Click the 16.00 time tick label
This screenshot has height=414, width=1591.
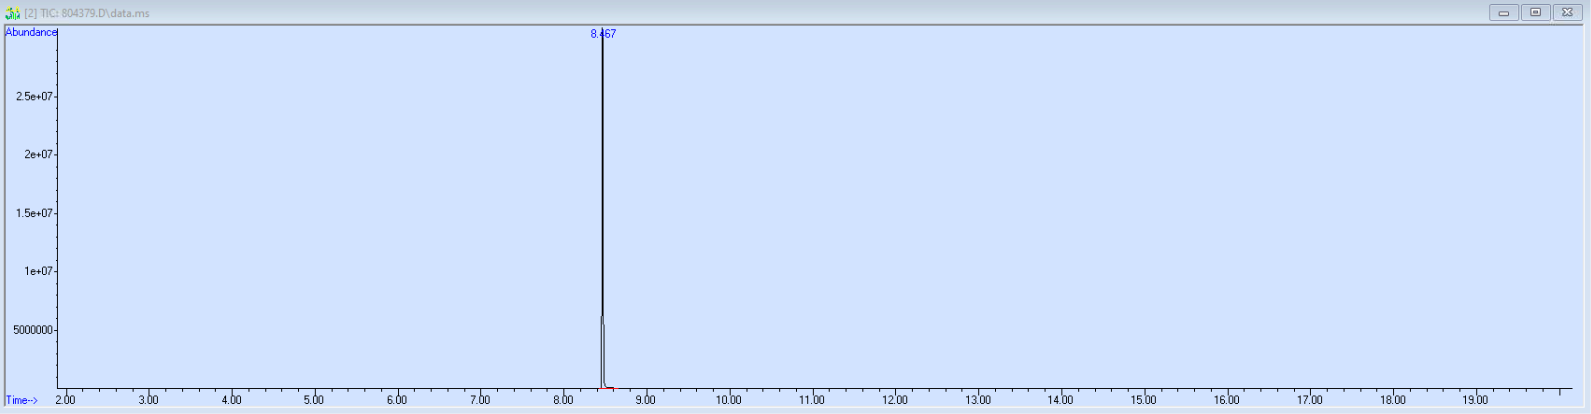point(1227,400)
